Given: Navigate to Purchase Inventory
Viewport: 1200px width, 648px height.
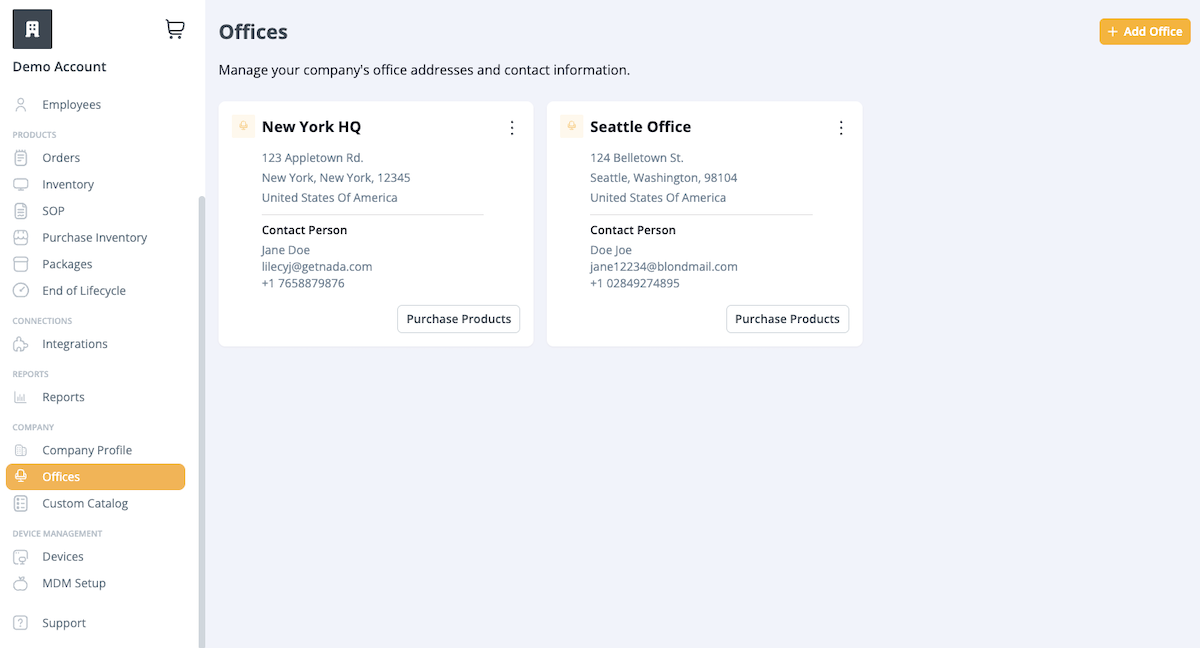Looking at the screenshot, I should coord(94,238).
